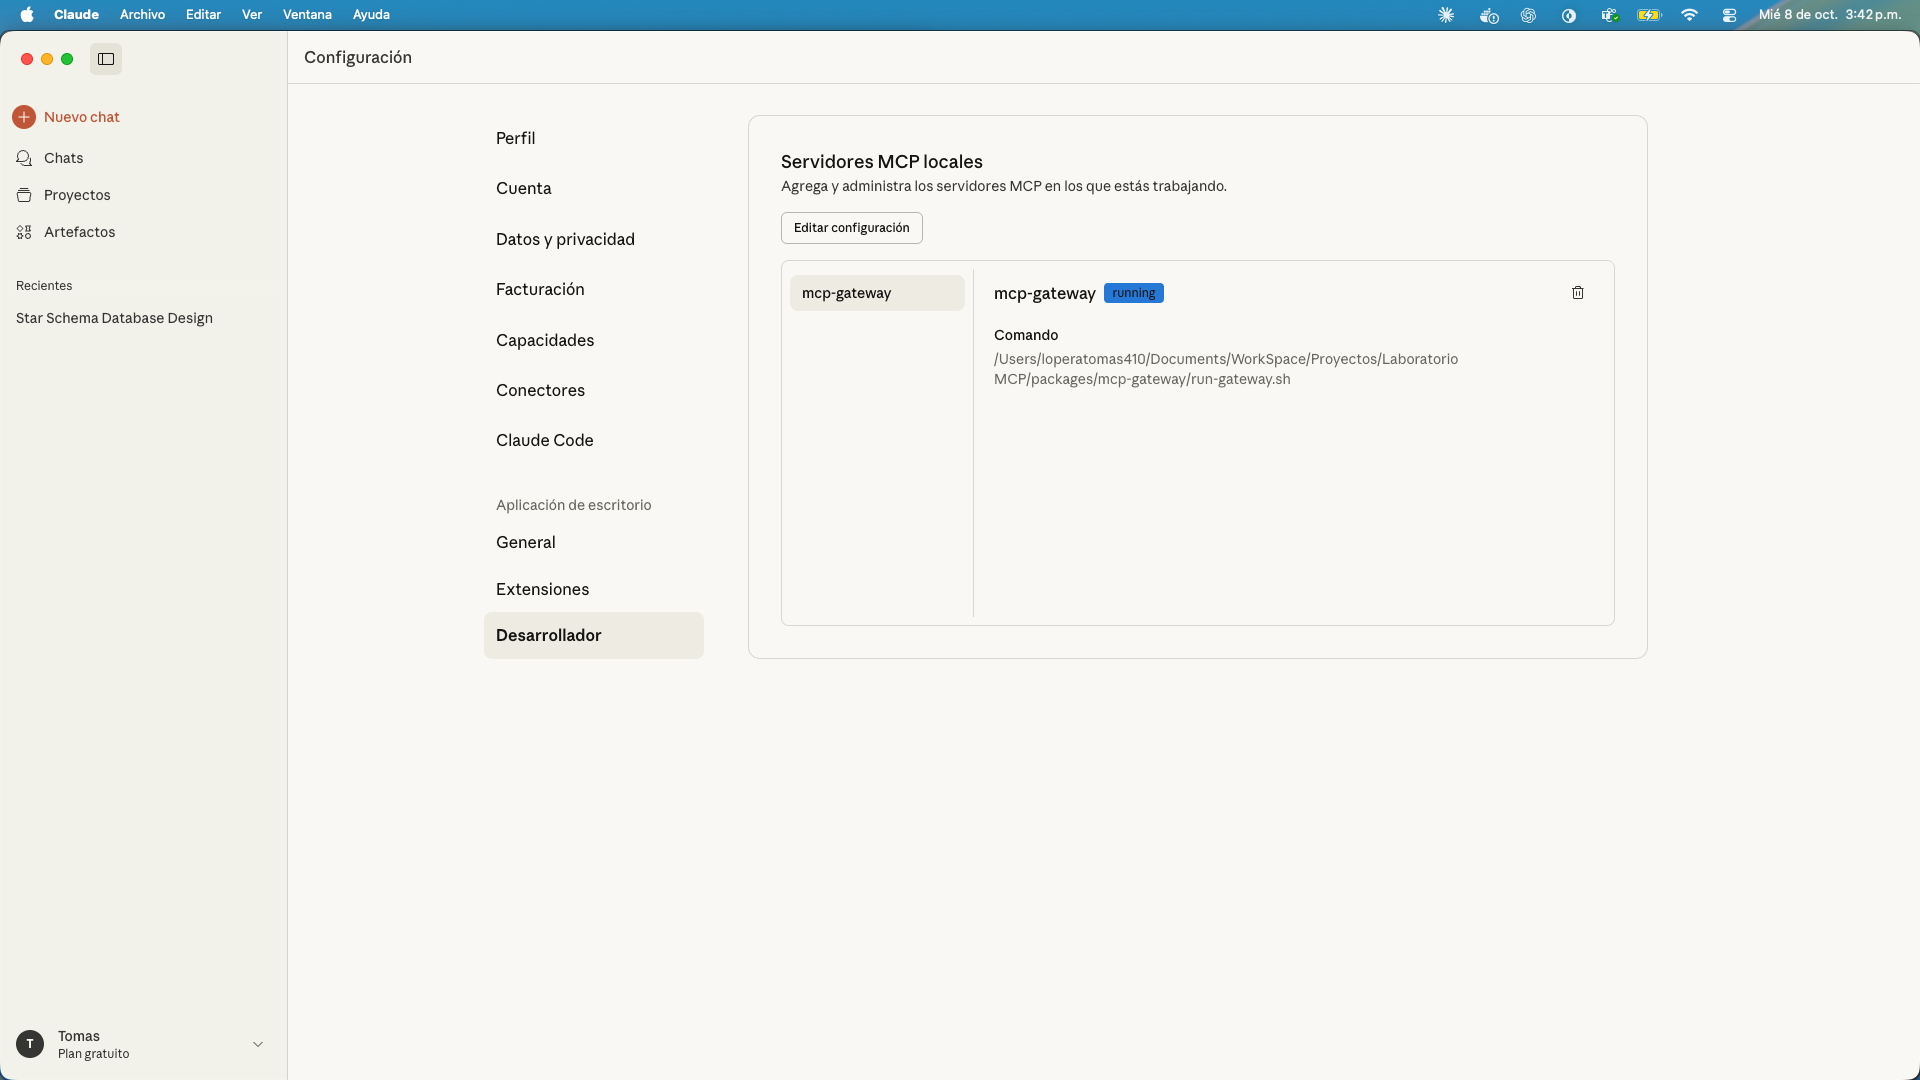The height and width of the screenshot is (1080, 1920).
Task: Click the Editar configuración button
Action: tap(852, 228)
